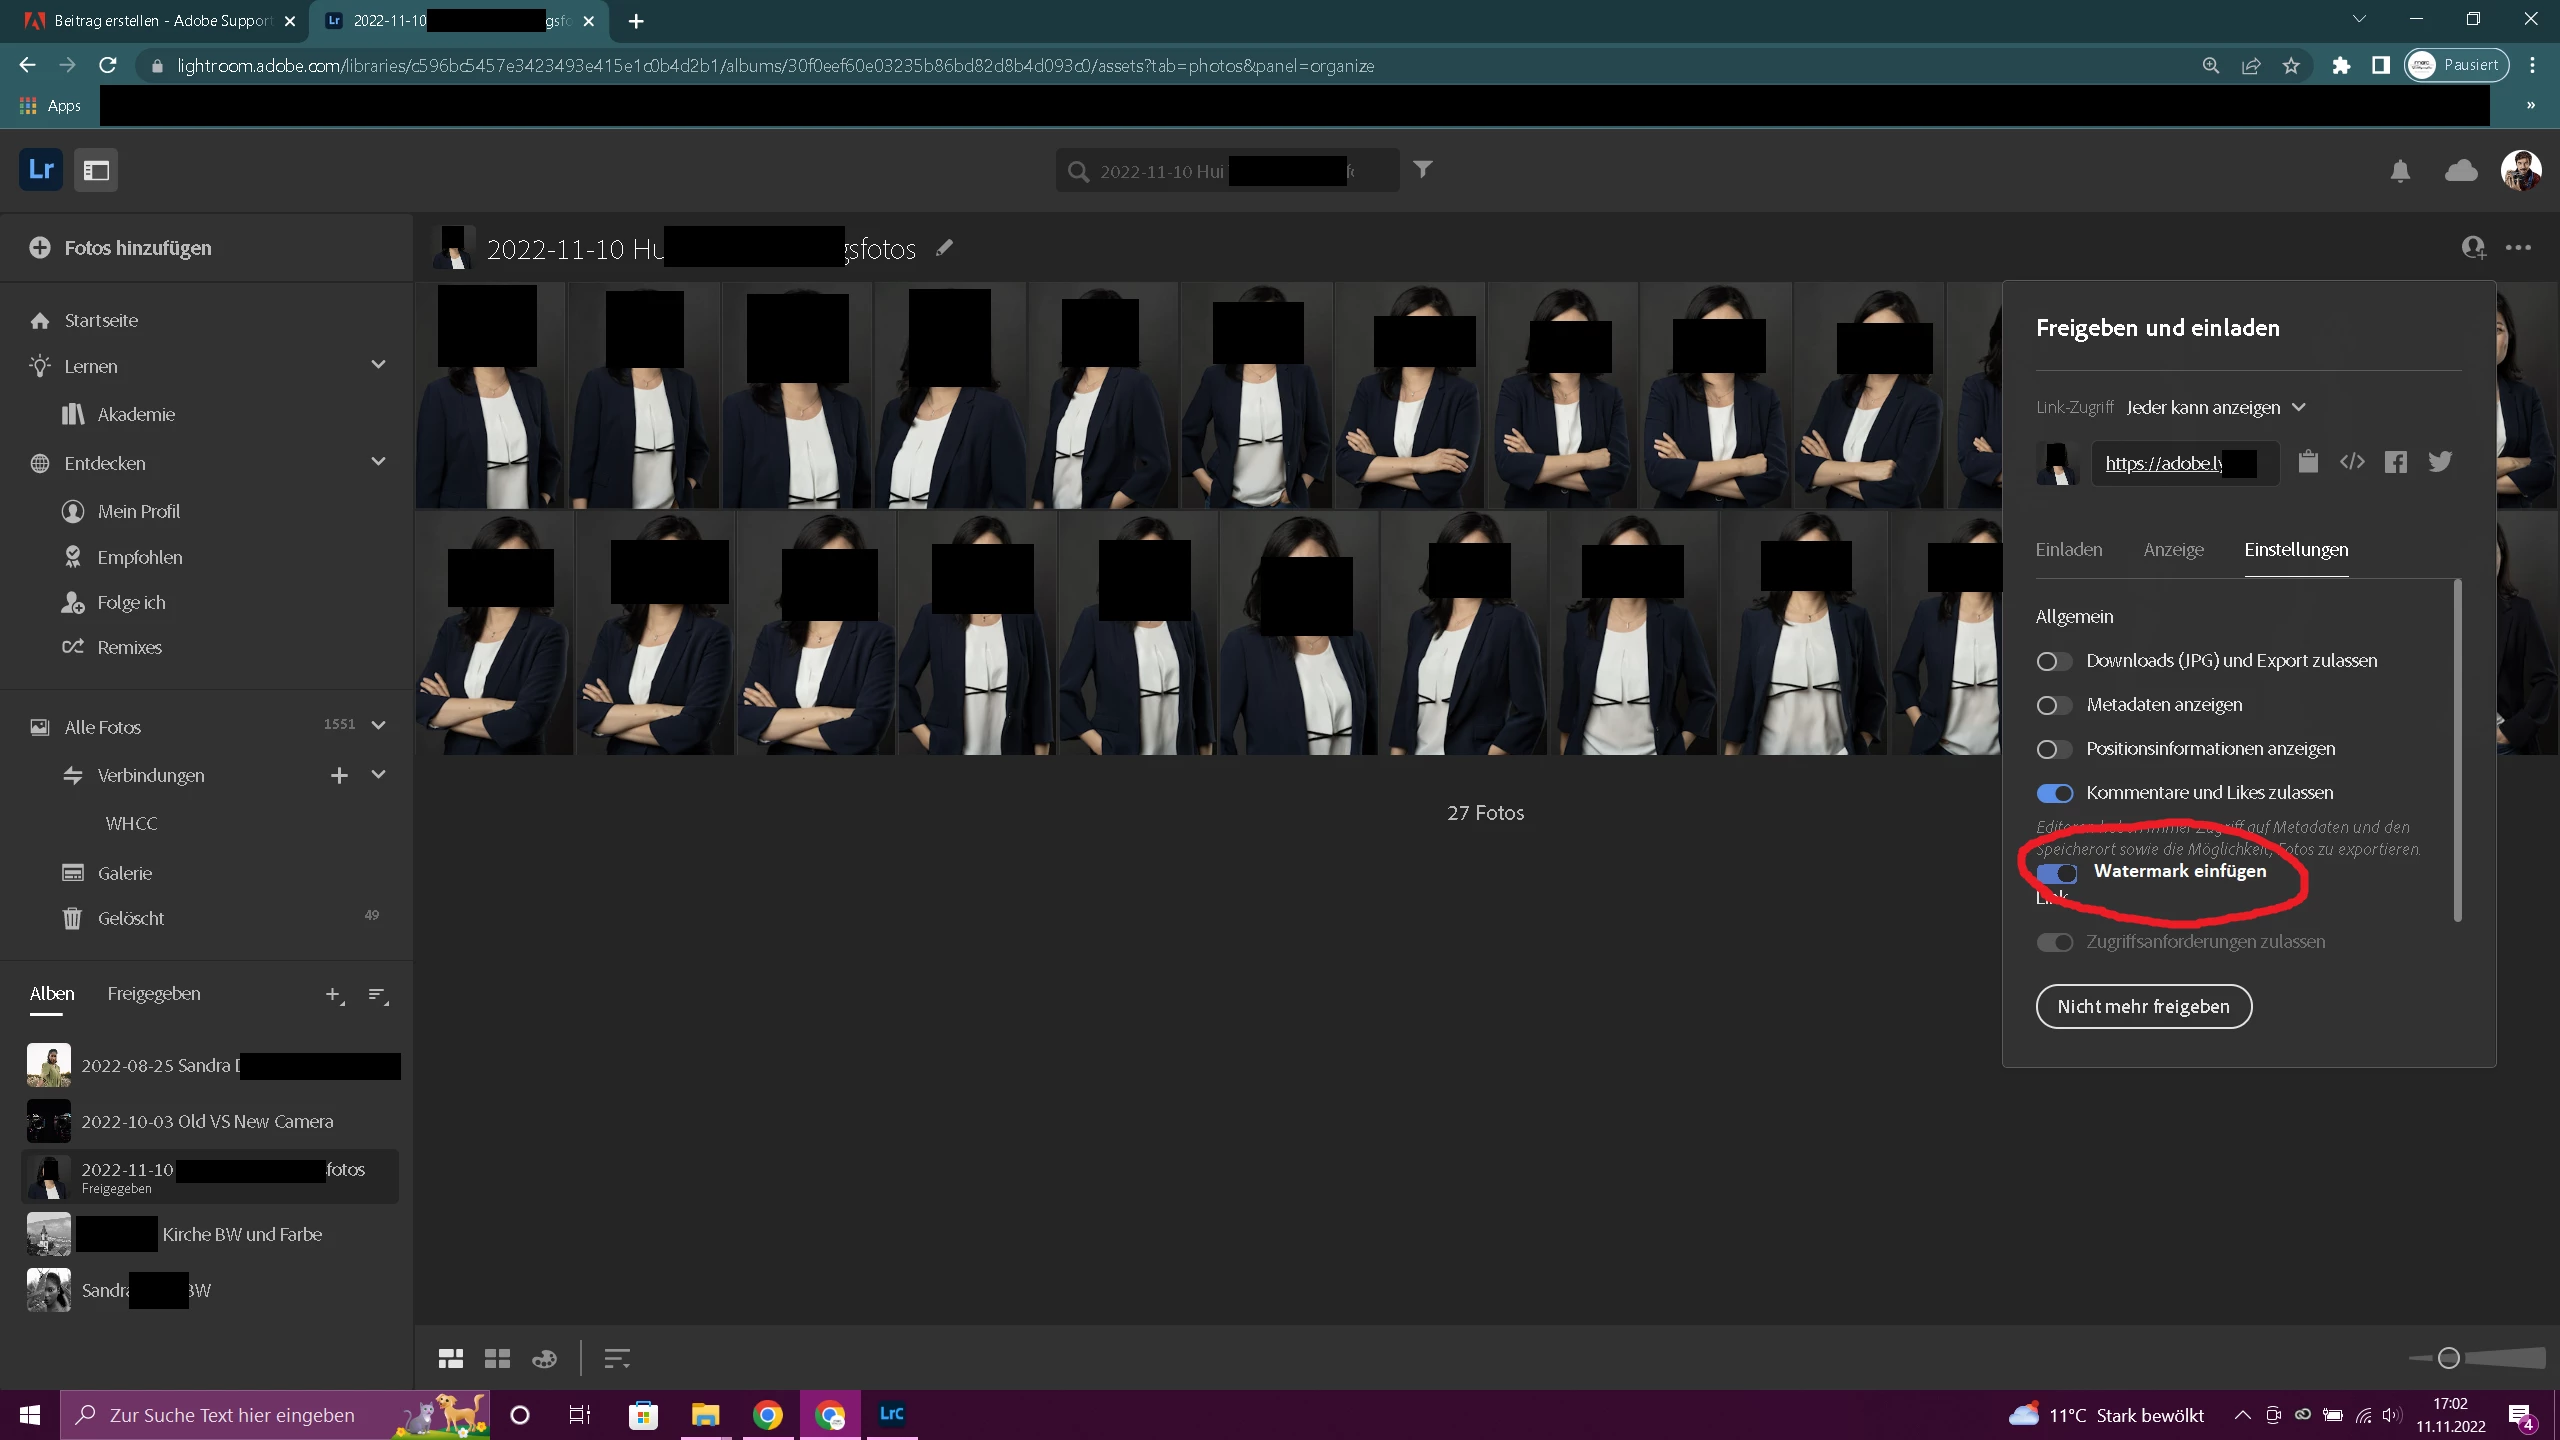Click the embed code icon
This screenshot has width=2560, height=1440.
pos(2352,462)
